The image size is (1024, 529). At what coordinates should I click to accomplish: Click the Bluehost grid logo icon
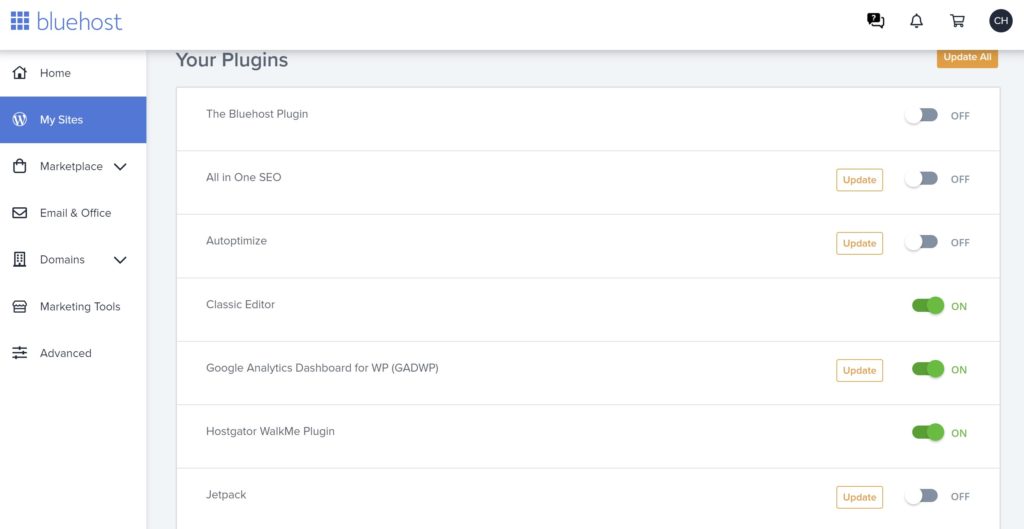pyautogui.click(x=20, y=20)
